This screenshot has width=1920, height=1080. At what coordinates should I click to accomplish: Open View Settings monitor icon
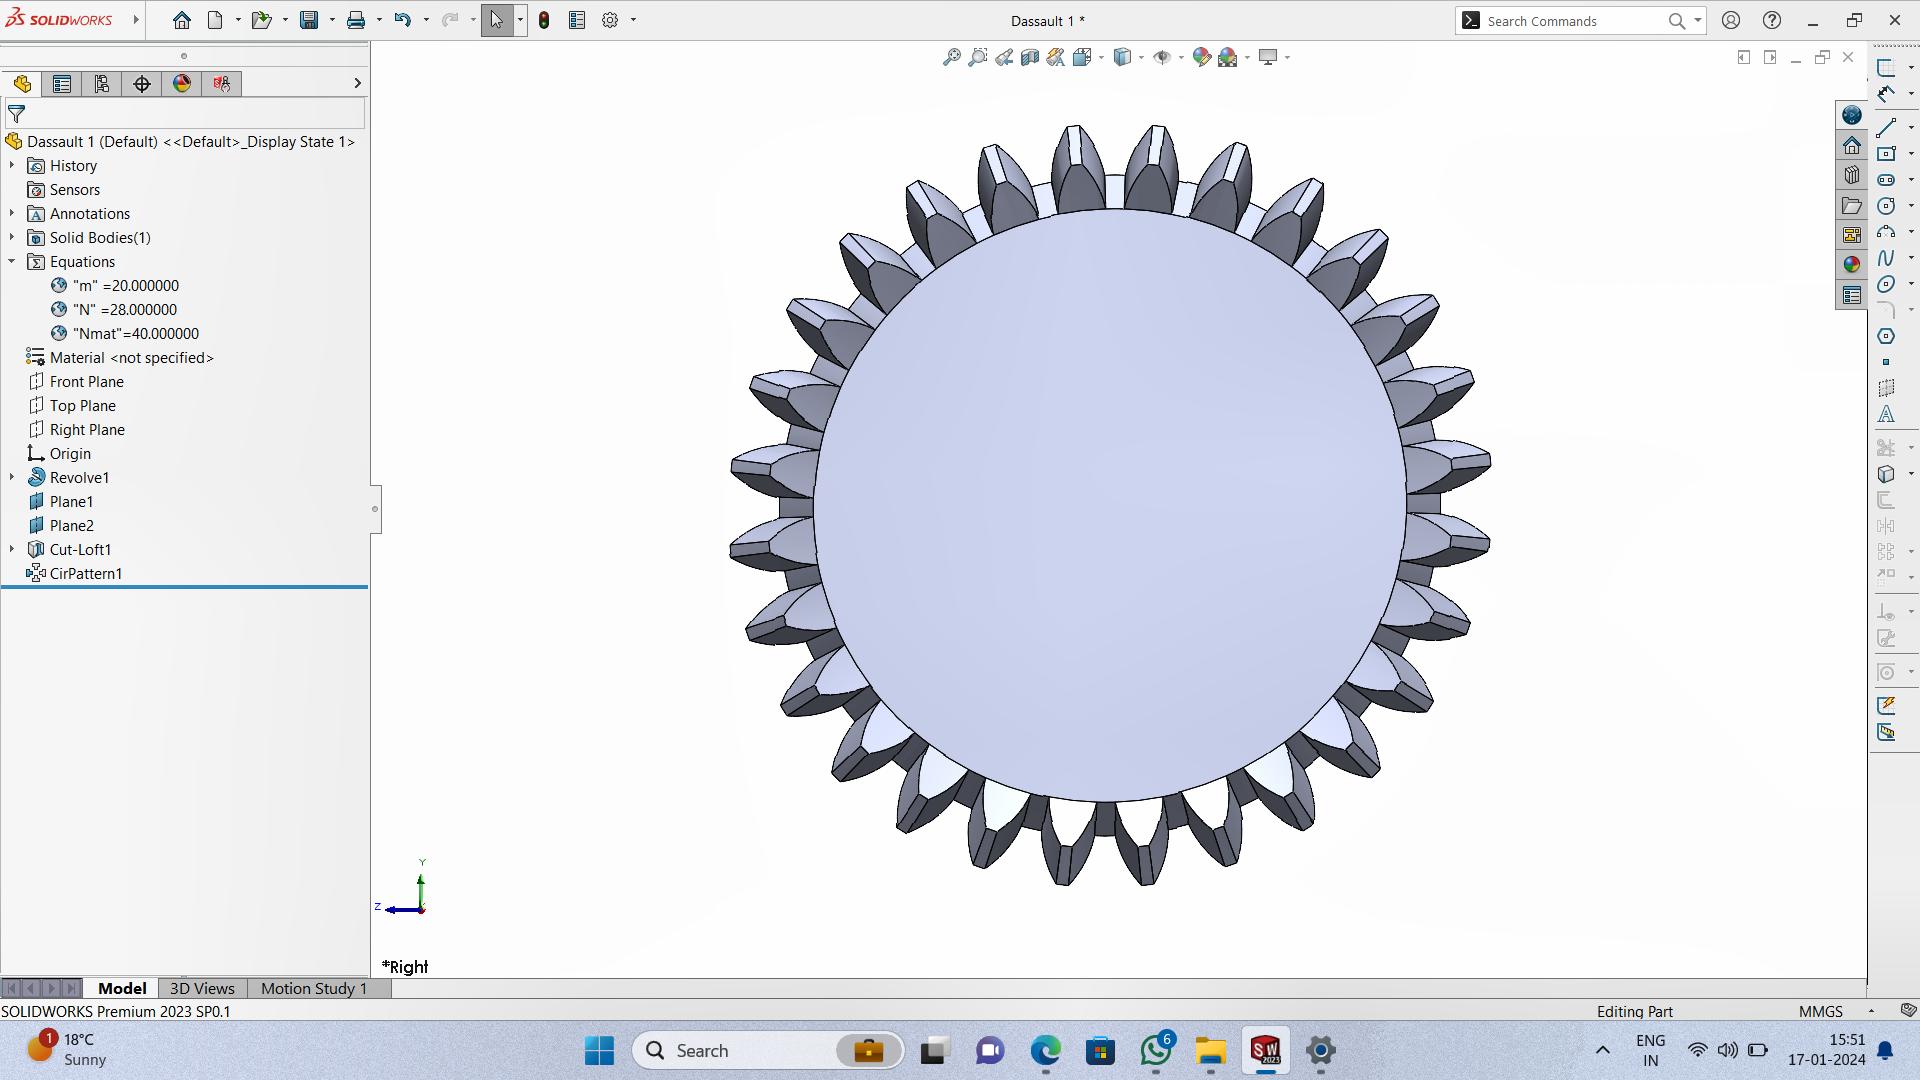[1268, 57]
